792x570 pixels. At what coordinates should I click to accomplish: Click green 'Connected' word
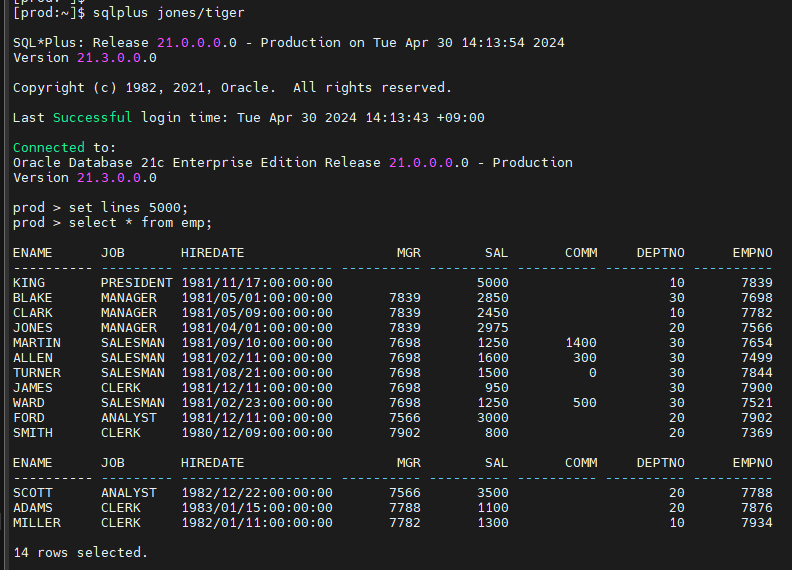(x=49, y=148)
